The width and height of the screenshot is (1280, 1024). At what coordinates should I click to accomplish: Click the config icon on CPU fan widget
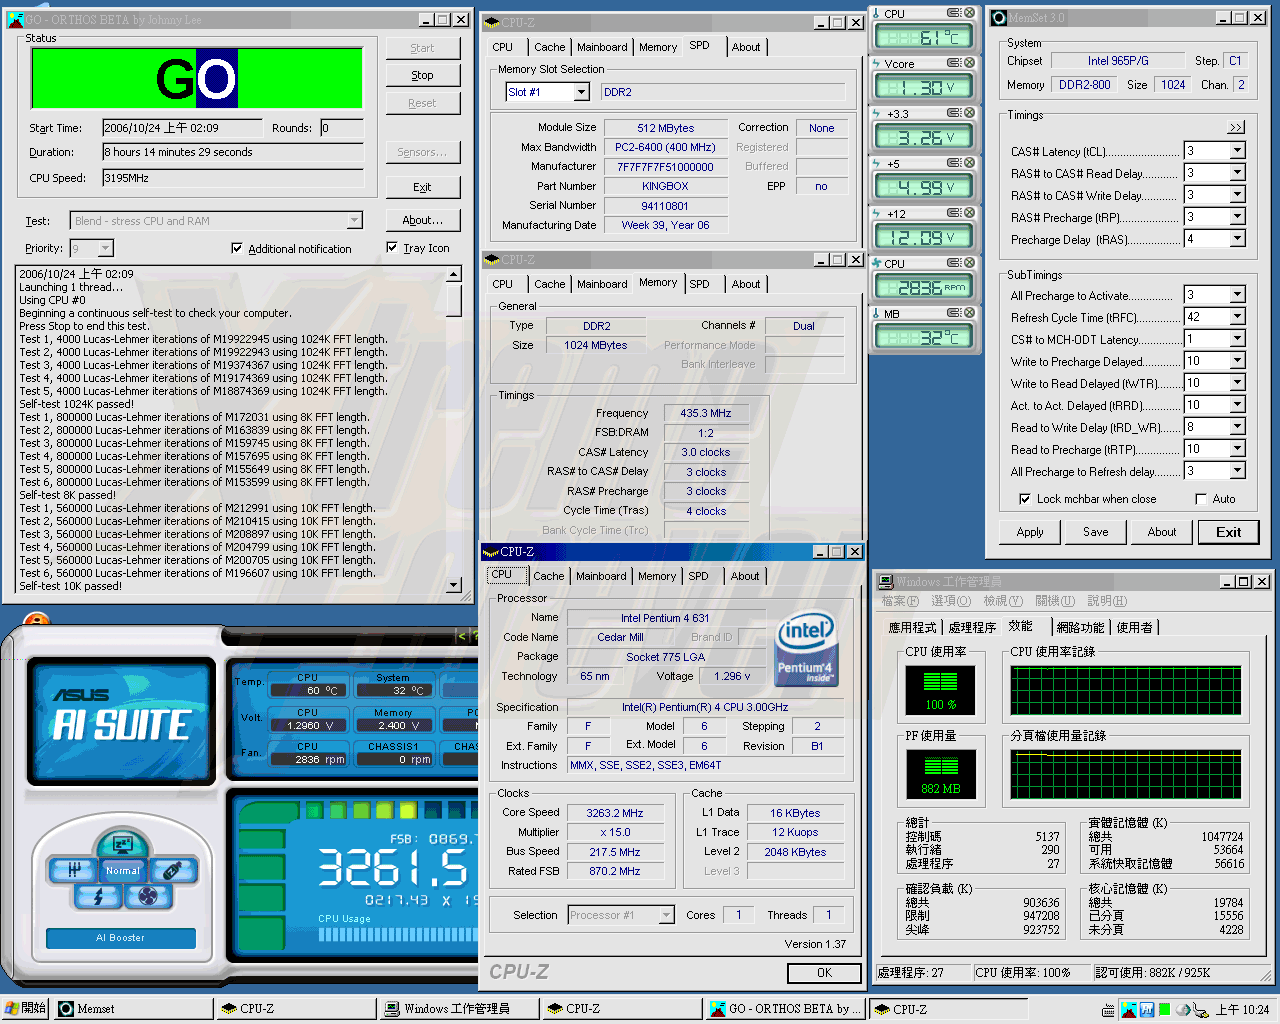pos(954,263)
